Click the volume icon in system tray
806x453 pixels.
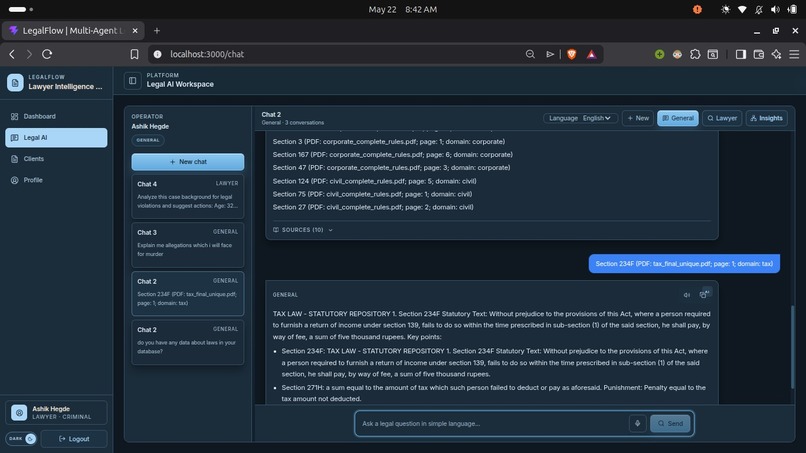775,9
